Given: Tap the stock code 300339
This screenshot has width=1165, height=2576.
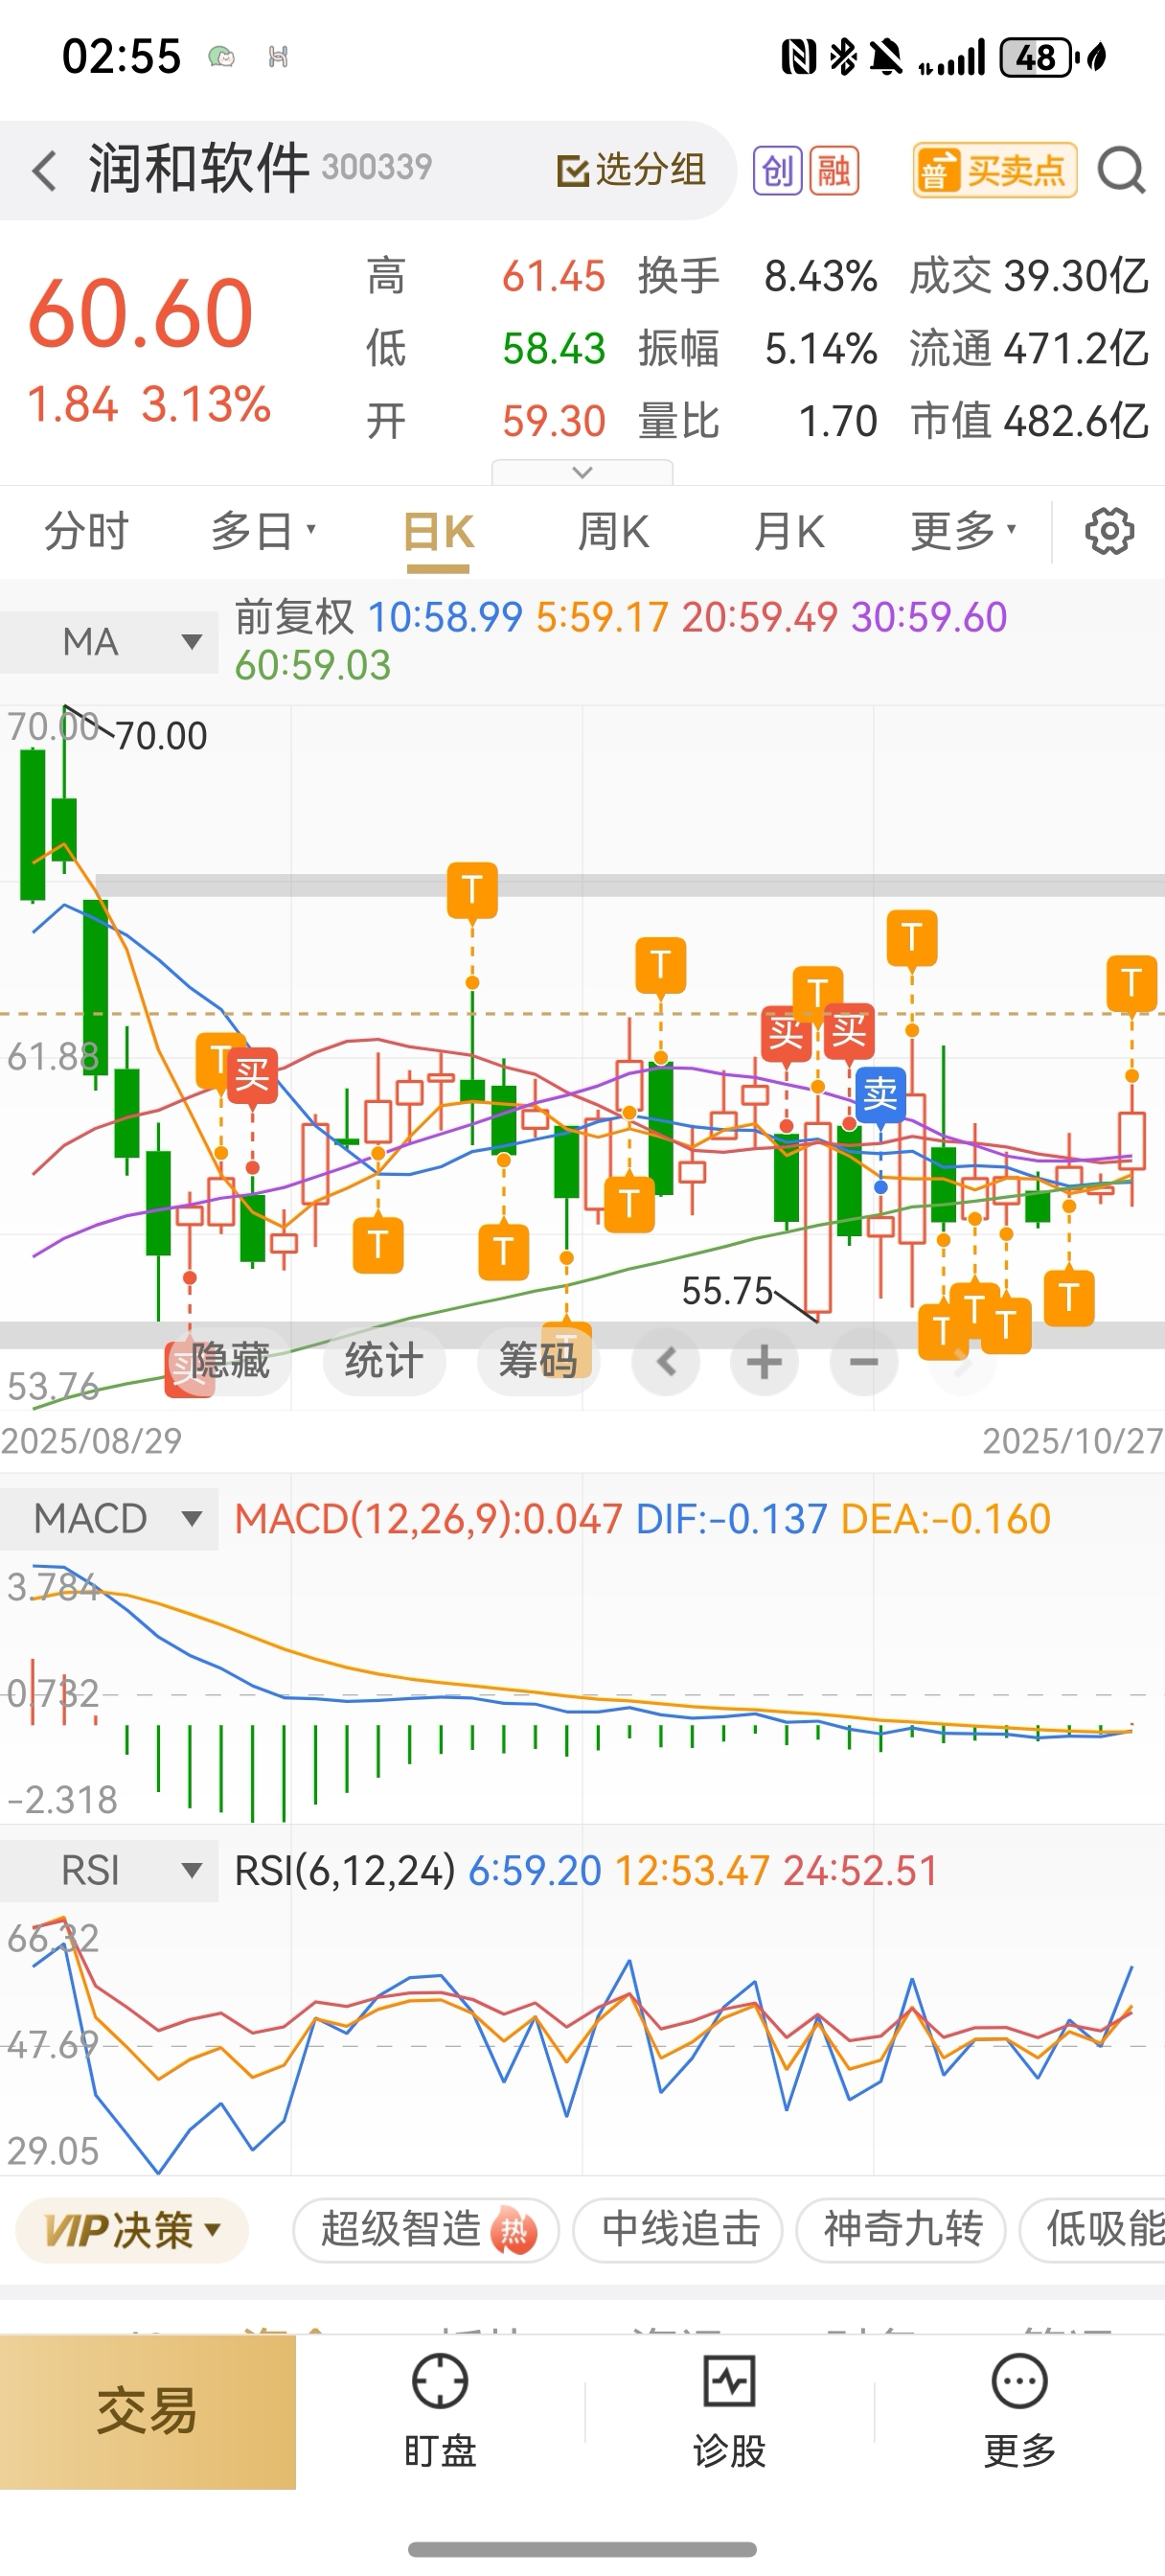Looking at the screenshot, I should 377,167.
